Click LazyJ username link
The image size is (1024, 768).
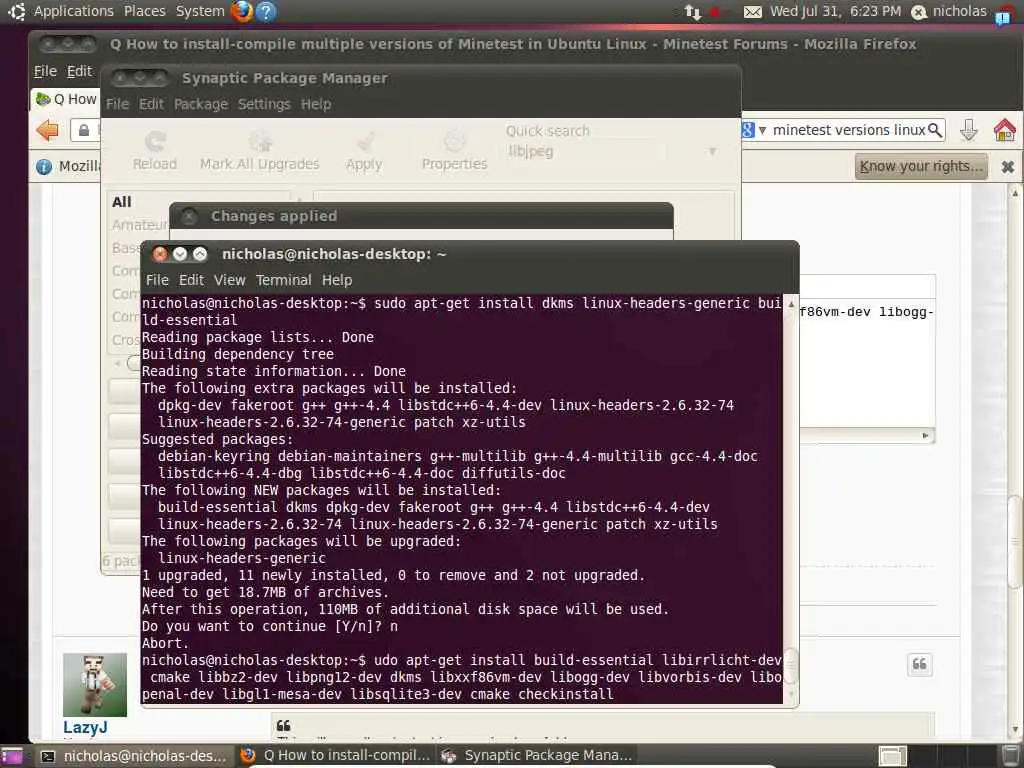pyautogui.click(x=86, y=727)
